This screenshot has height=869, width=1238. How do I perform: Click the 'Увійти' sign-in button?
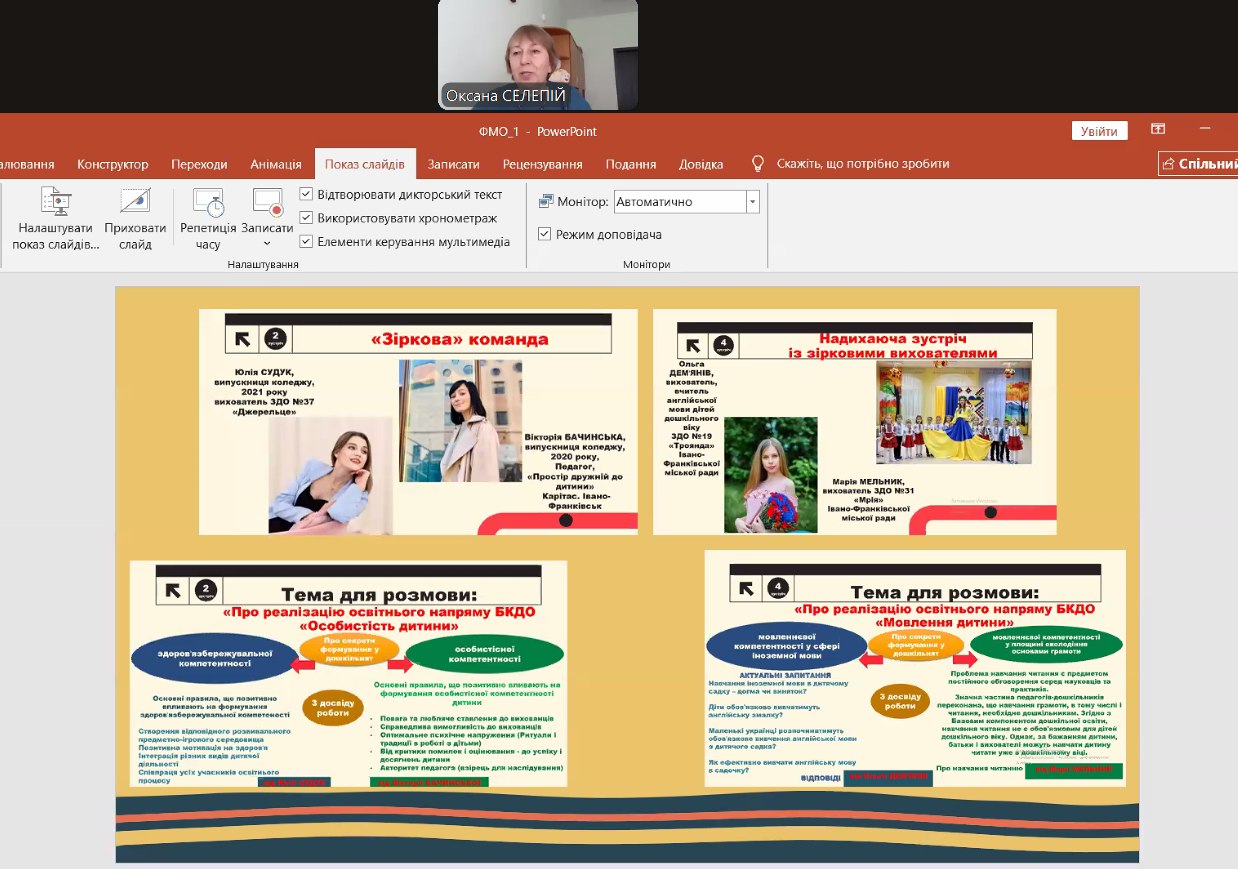[x=1099, y=131]
